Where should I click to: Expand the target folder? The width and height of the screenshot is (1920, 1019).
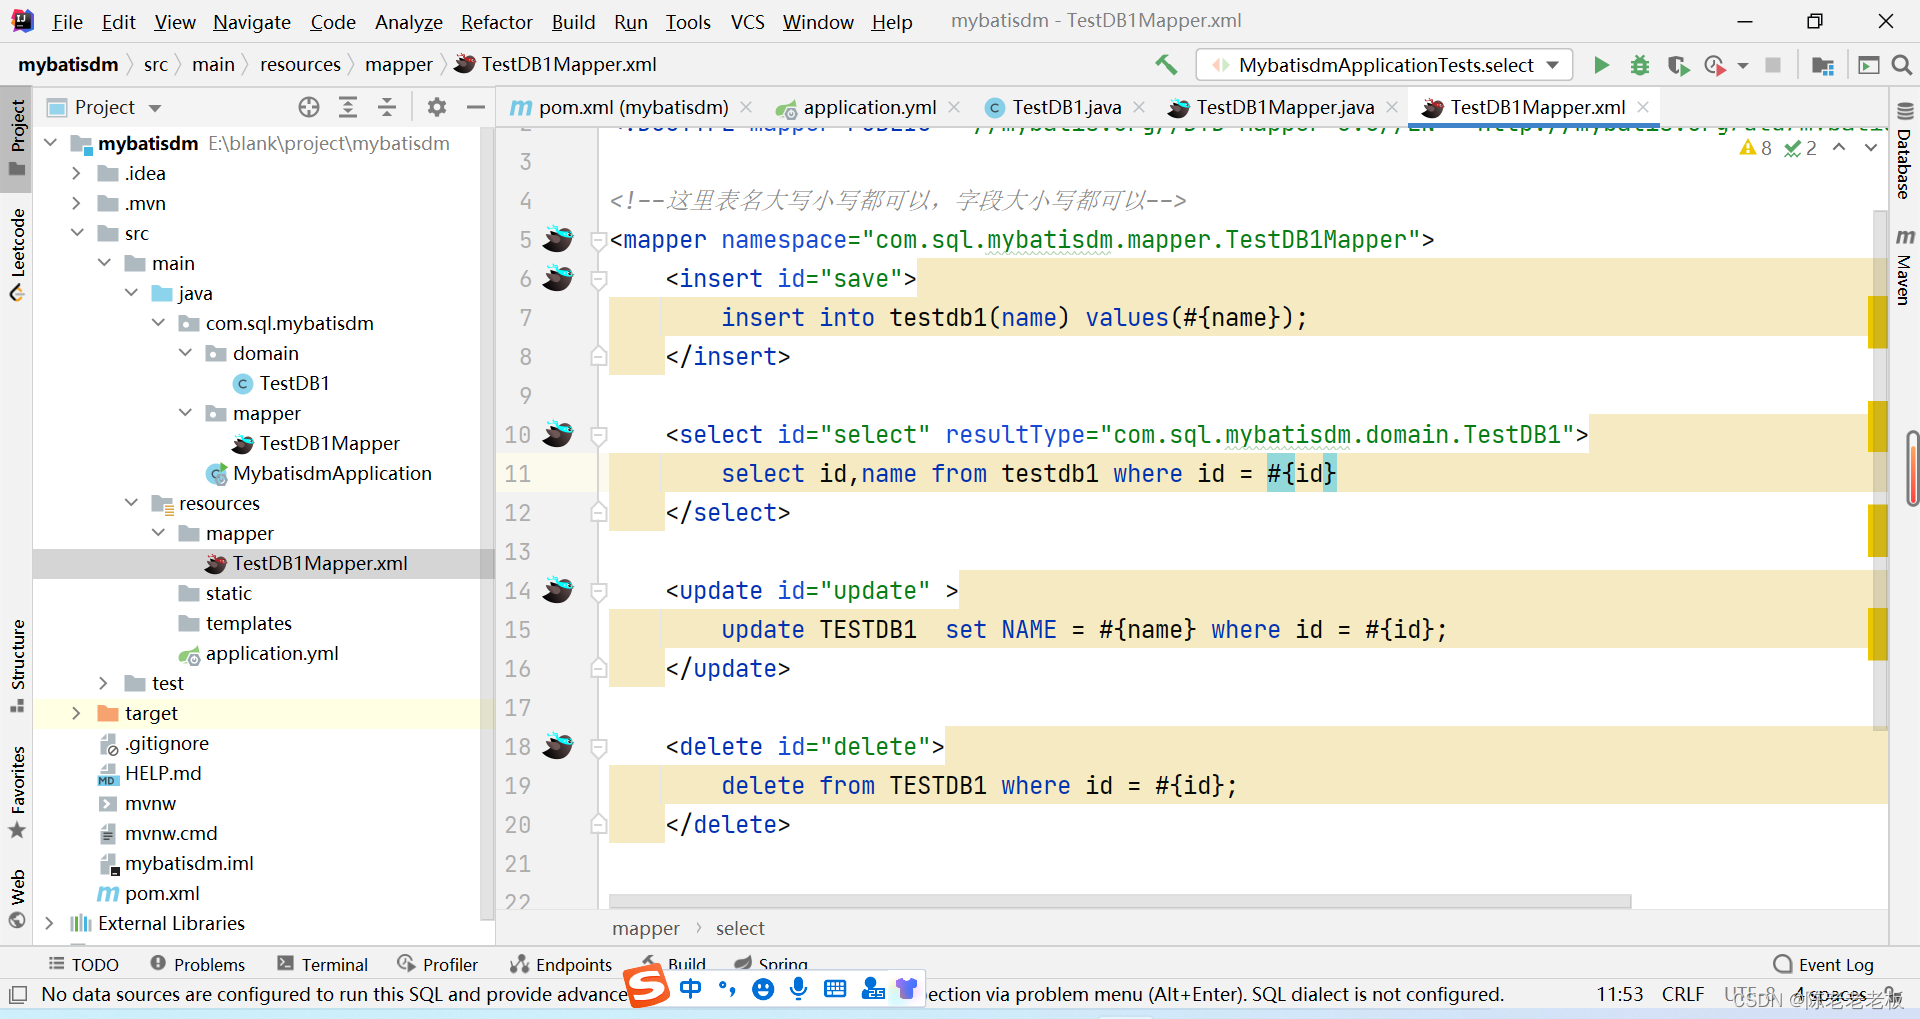pos(76,713)
